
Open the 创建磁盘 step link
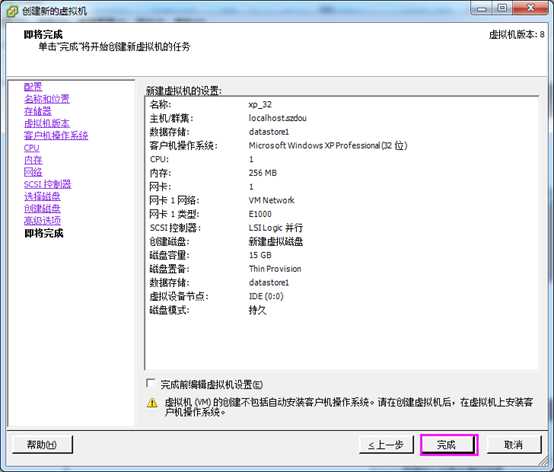click(x=42, y=208)
